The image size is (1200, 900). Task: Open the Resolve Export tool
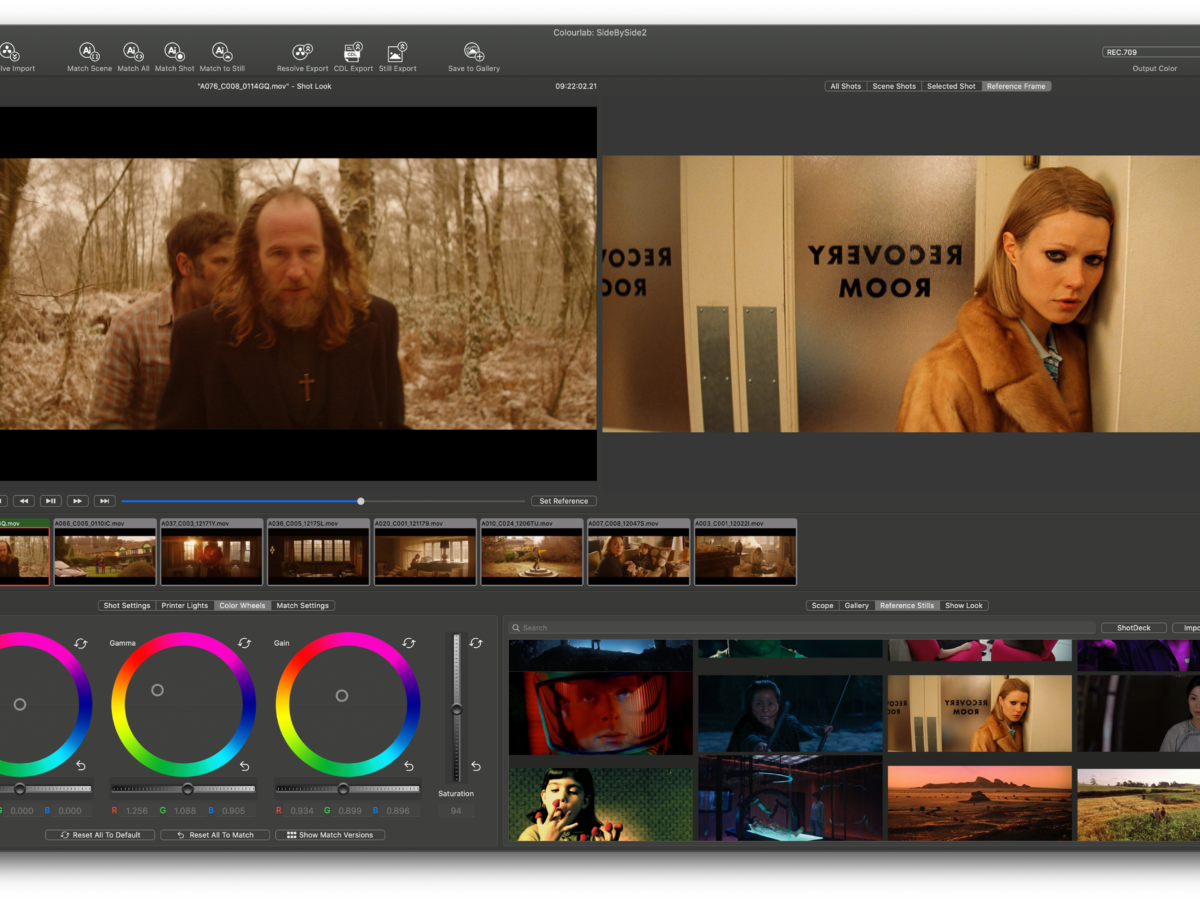tap(302, 52)
